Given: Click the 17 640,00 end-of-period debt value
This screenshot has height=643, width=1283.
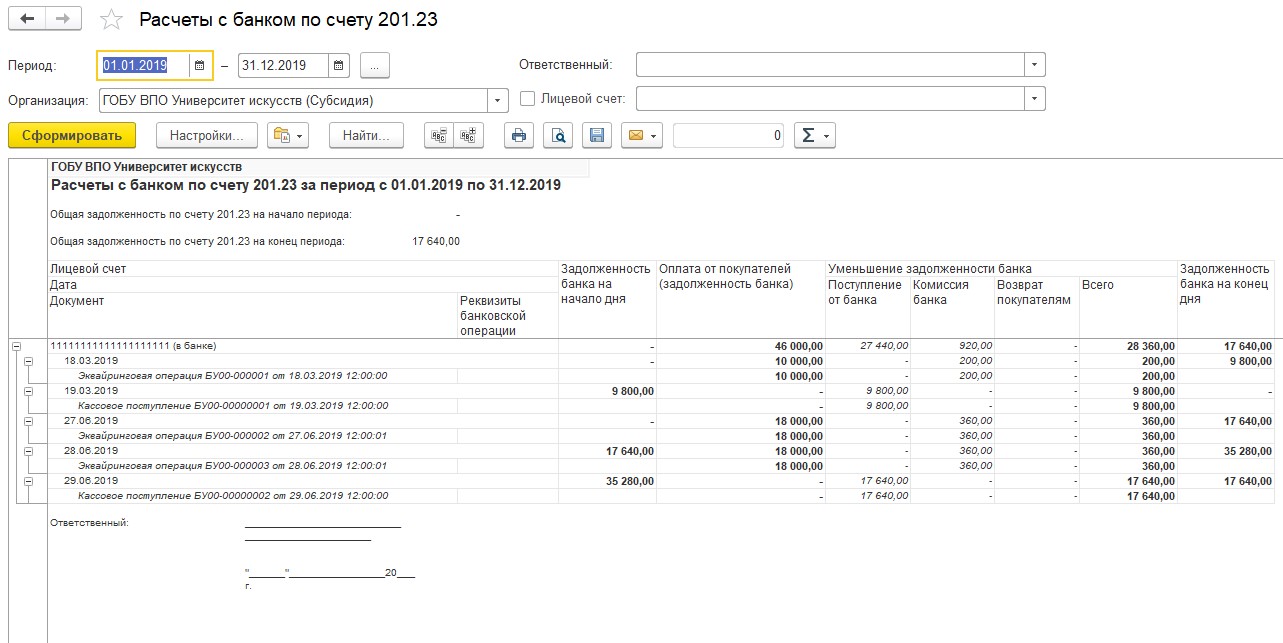Looking at the screenshot, I should tap(436, 241).
